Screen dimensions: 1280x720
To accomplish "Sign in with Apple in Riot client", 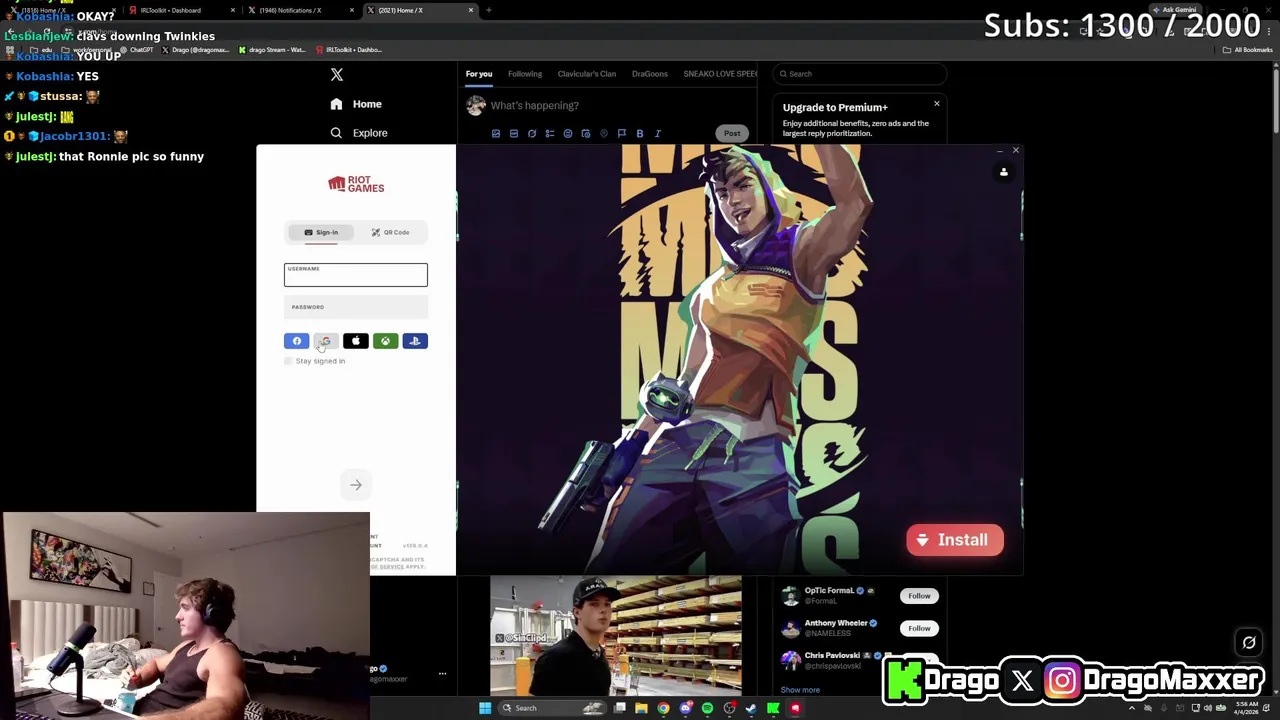I will pyautogui.click(x=355, y=341).
